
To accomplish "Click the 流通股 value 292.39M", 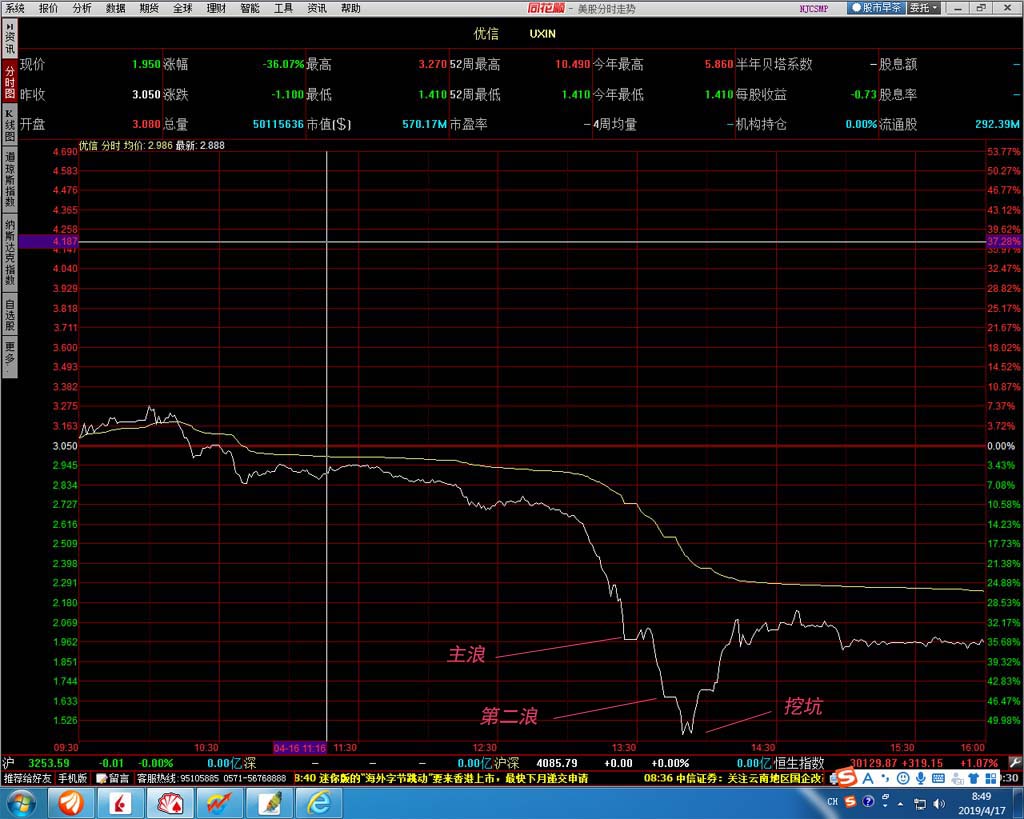I will (x=997, y=124).
